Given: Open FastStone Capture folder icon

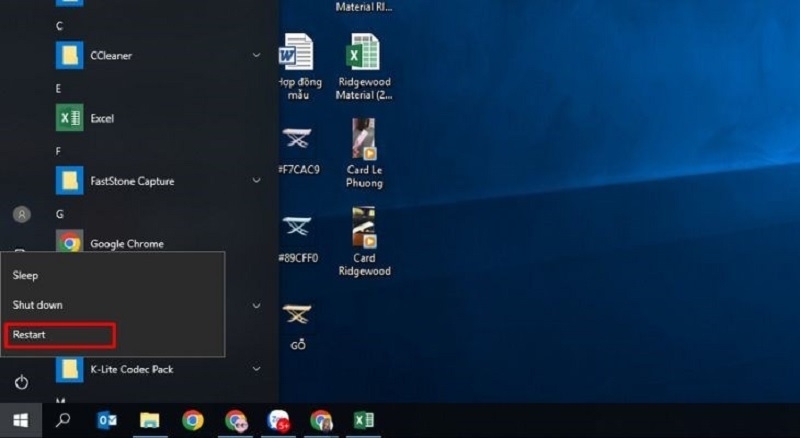Looking at the screenshot, I should point(69,181).
